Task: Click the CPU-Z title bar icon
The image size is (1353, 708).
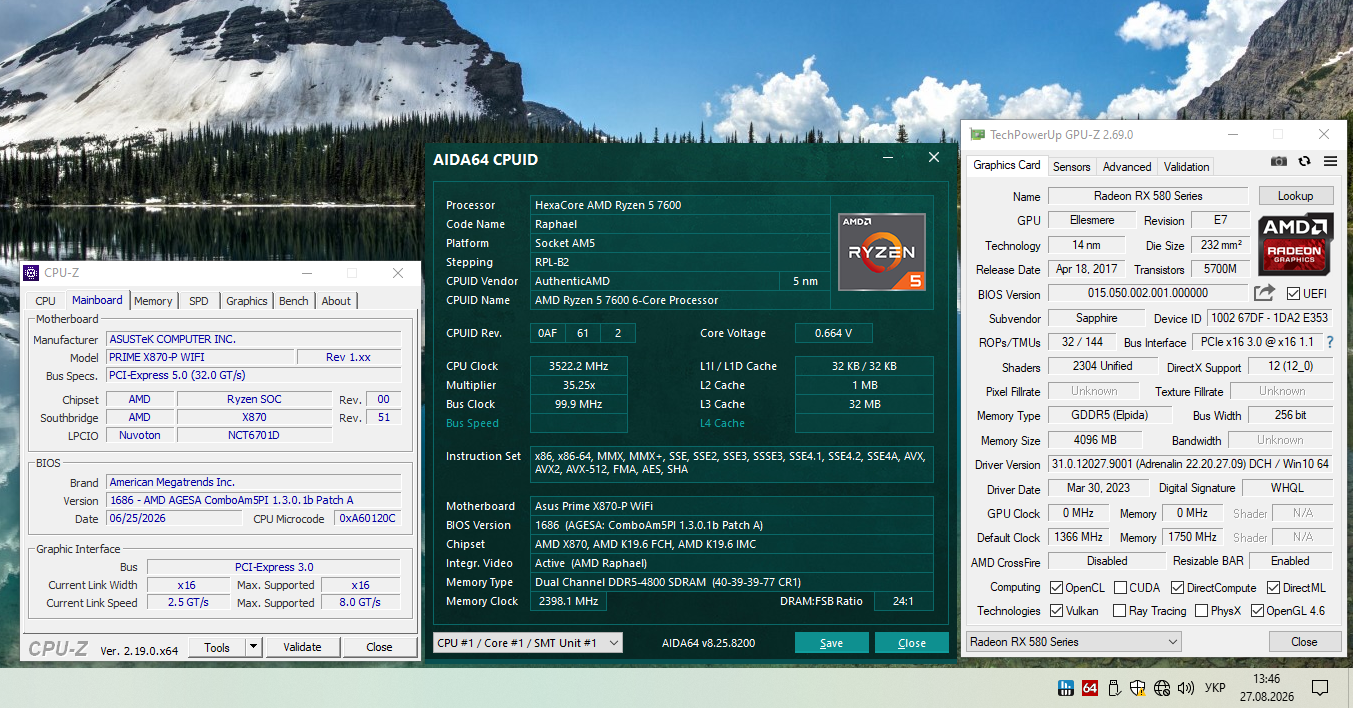Action: [x=33, y=273]
